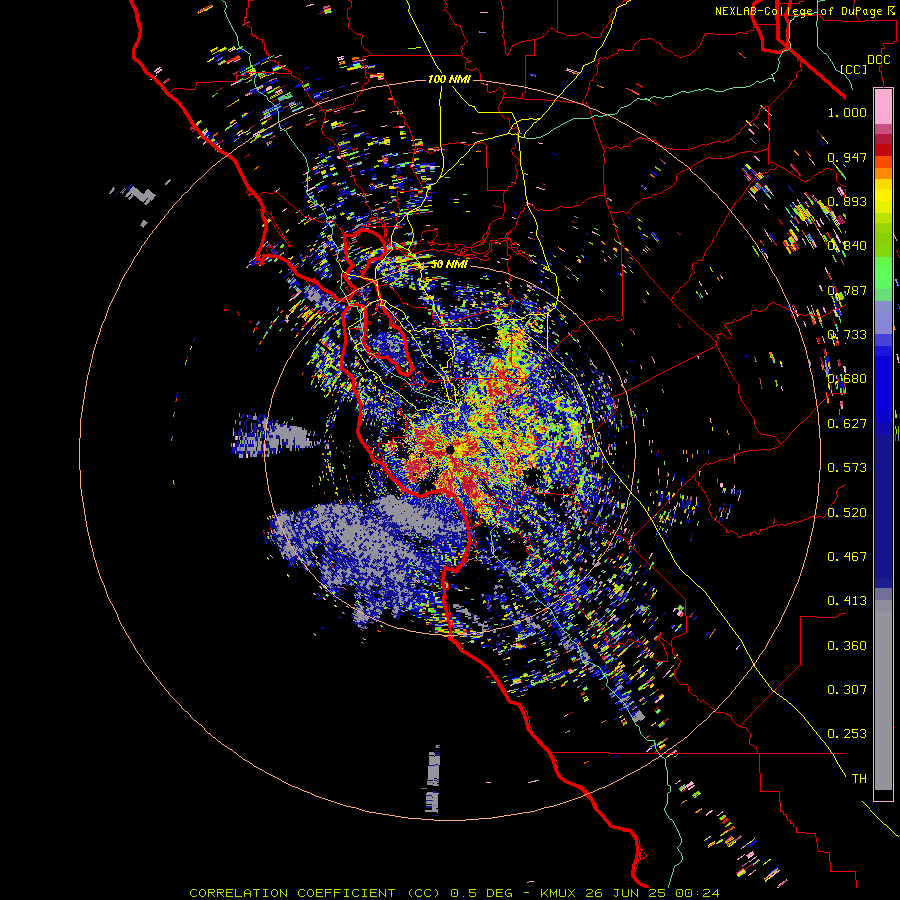Image resolution: width=900 pixels, height=900 pixels.
Task: Click the 0.307 legend value
Action: pyautogui.click(x=847, y=689)
